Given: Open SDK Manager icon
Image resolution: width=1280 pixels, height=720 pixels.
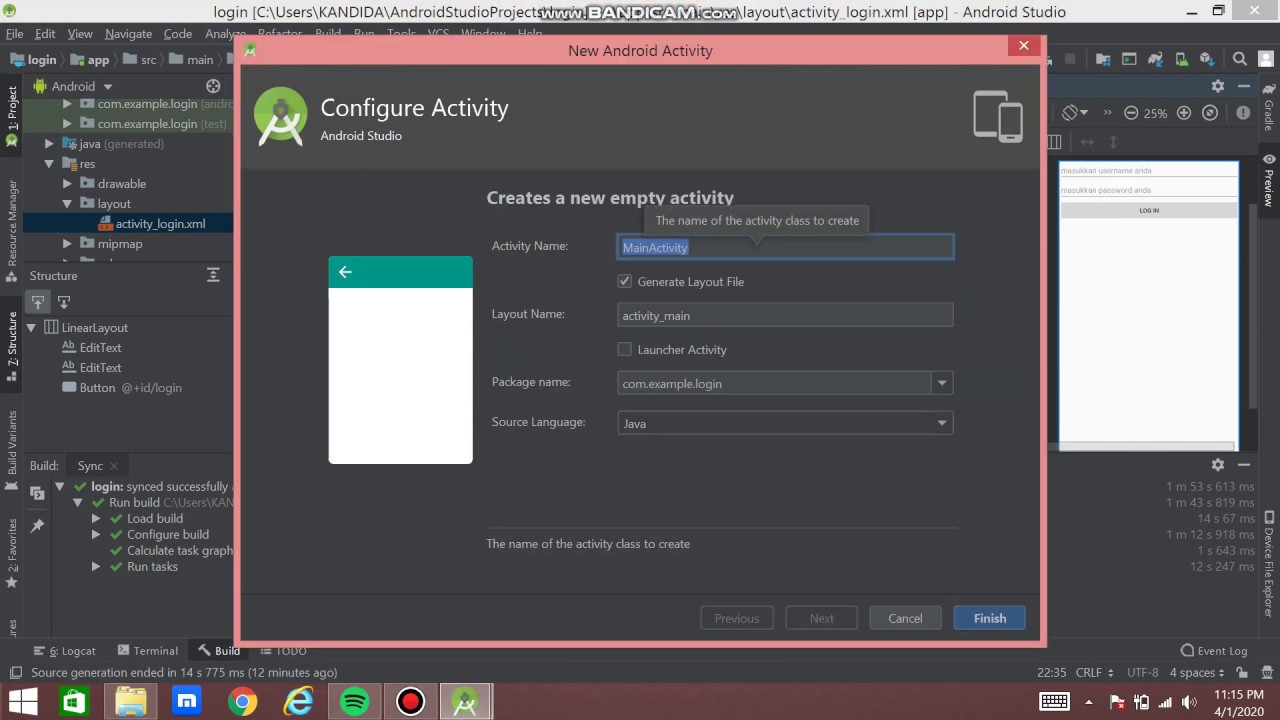Looking at the screenshot, I should pyautogui.click(x=1207, y=59).
